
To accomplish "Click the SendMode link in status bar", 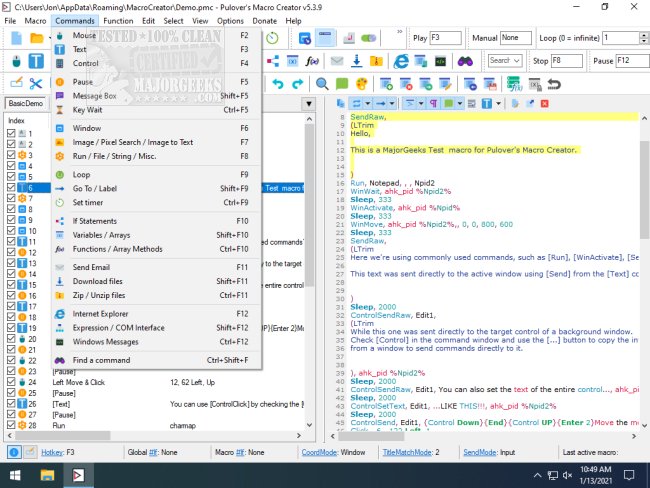I will (480, 452).
